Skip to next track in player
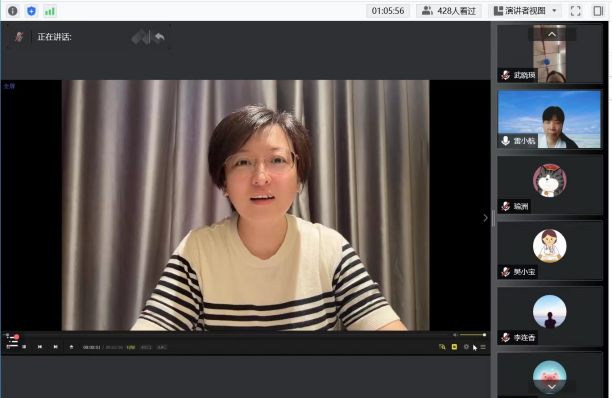The width and height of the screenshot is (612, 398). pyautogui.click(x=55, y=346)
